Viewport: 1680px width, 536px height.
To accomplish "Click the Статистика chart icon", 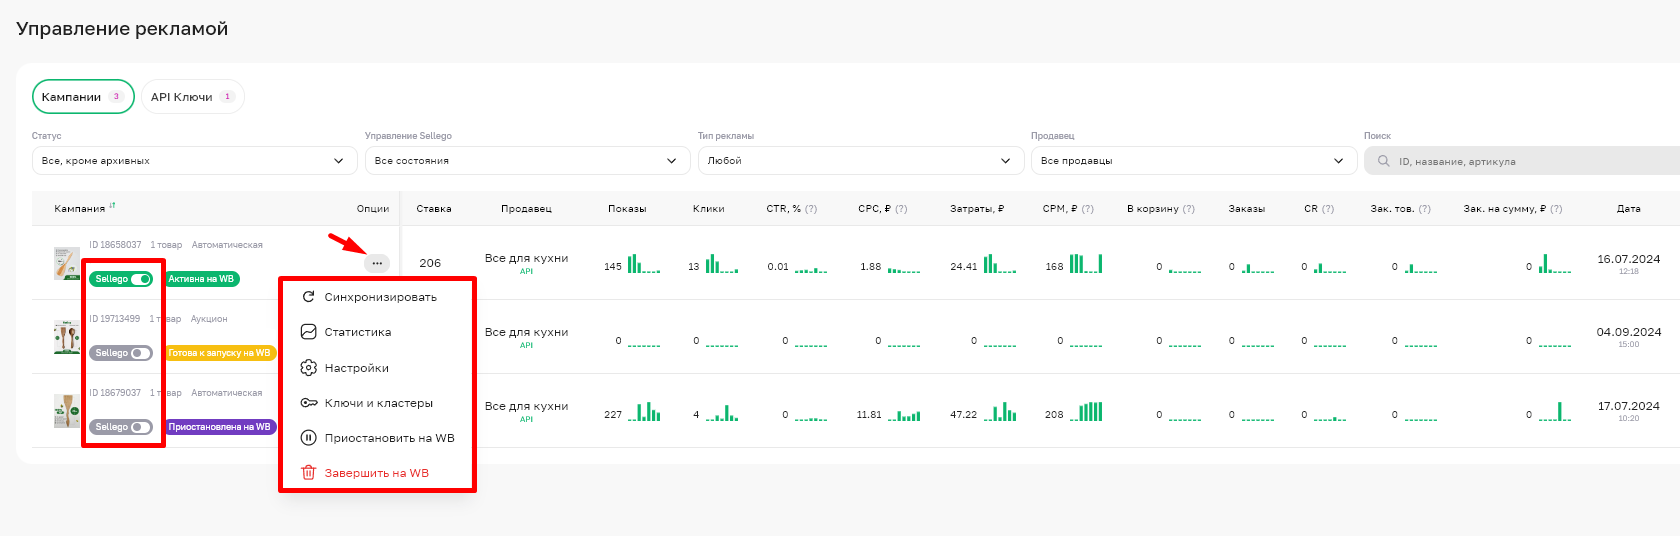I will click(309, 332).
